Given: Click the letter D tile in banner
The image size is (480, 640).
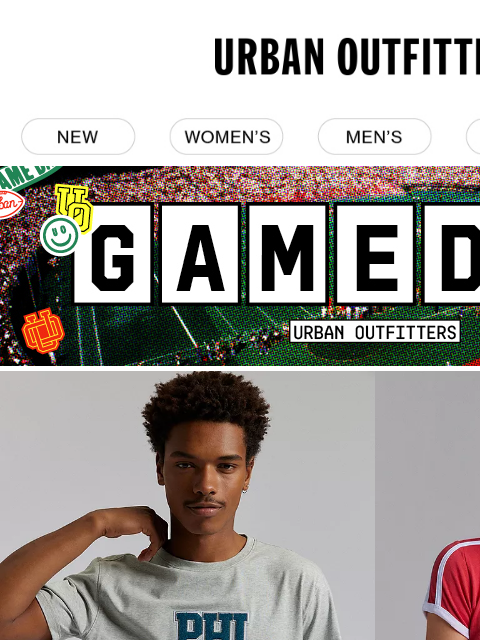Looking at the screenshot, I should [451, 255].
